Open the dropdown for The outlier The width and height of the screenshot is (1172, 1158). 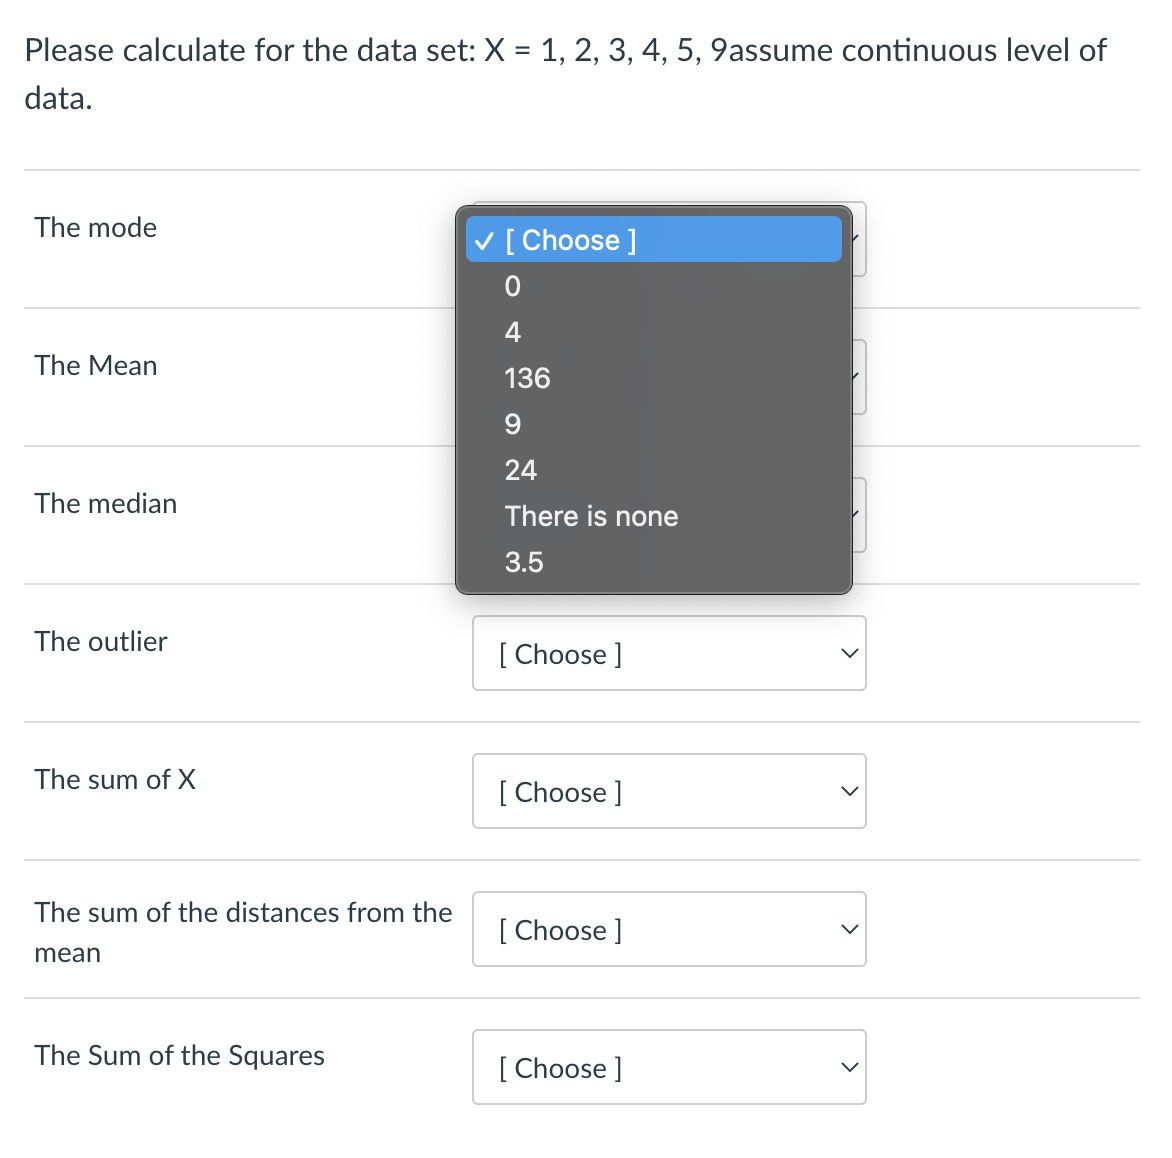click(x=668, y=653)
